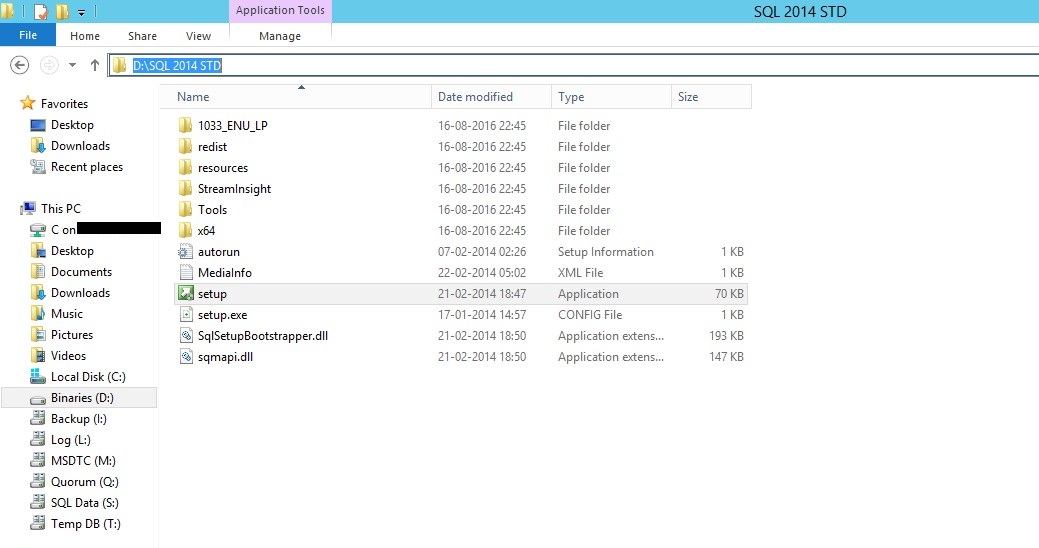The image size is (1039, 548).
Task: Select the Application Tools contextual tab
Action: (x=280, y=11)
